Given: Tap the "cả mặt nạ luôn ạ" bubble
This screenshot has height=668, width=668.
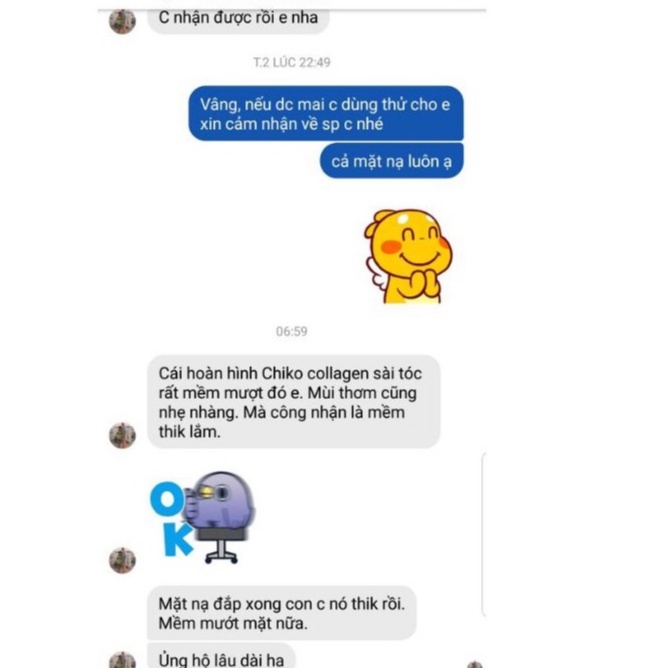Looking at the screenshot, I should [392, 161].
